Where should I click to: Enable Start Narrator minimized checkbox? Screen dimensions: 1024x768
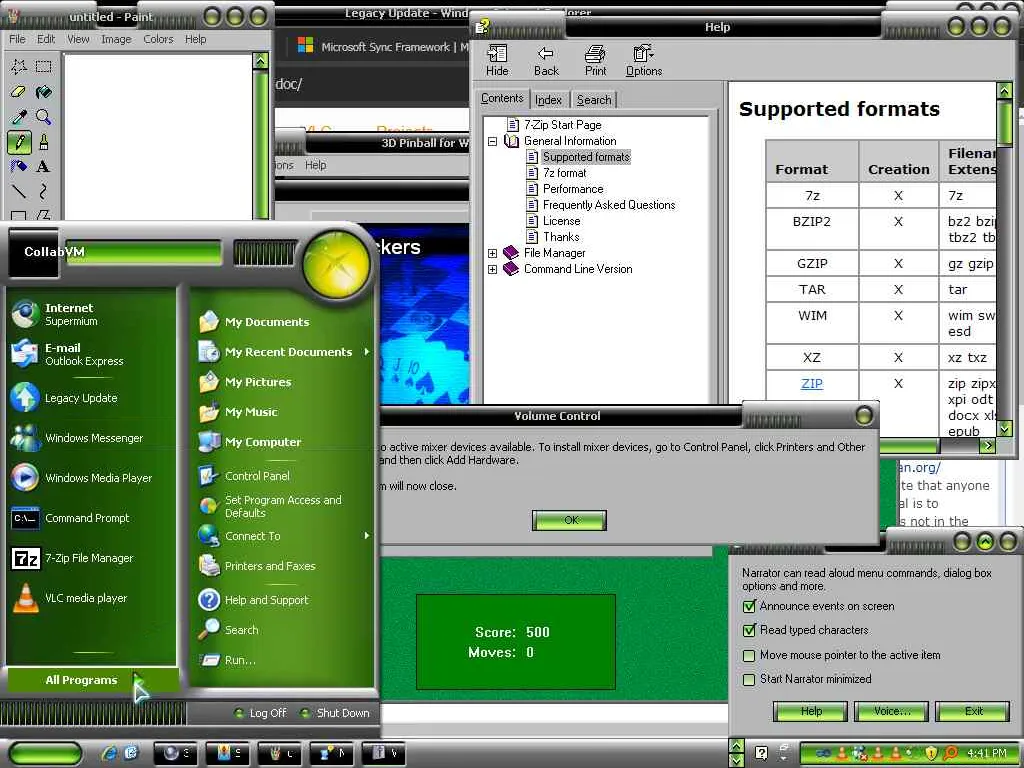[x=750, y=679]
